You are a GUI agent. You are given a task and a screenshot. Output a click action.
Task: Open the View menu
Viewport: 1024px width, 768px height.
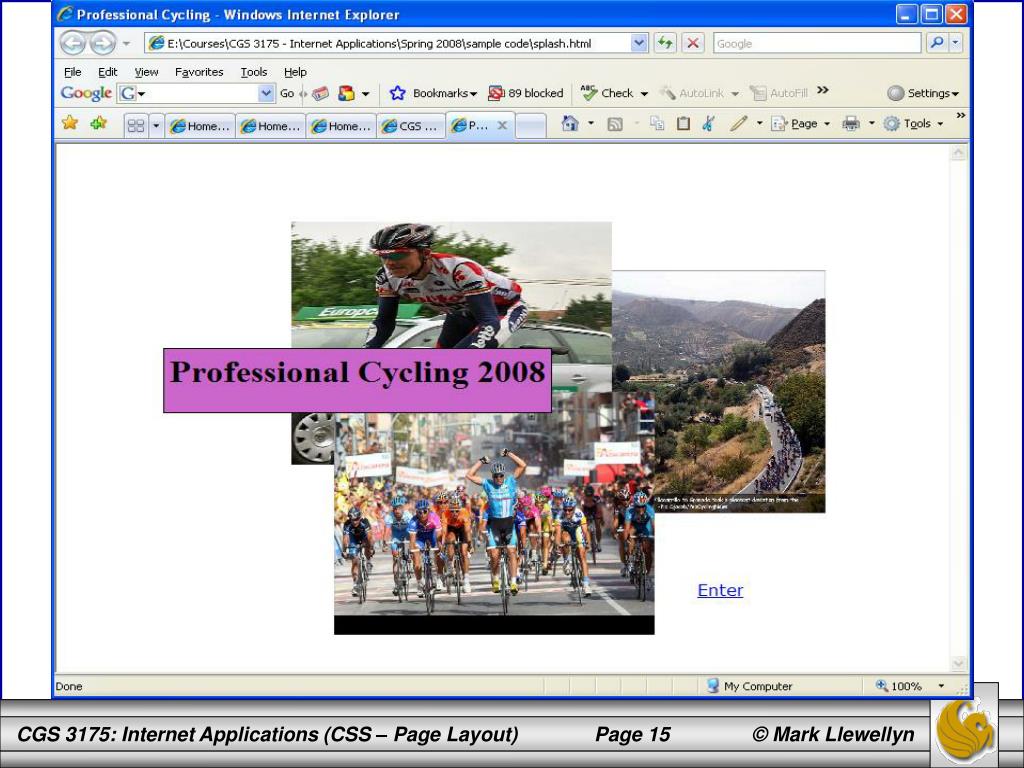click(x=146, y=72)
